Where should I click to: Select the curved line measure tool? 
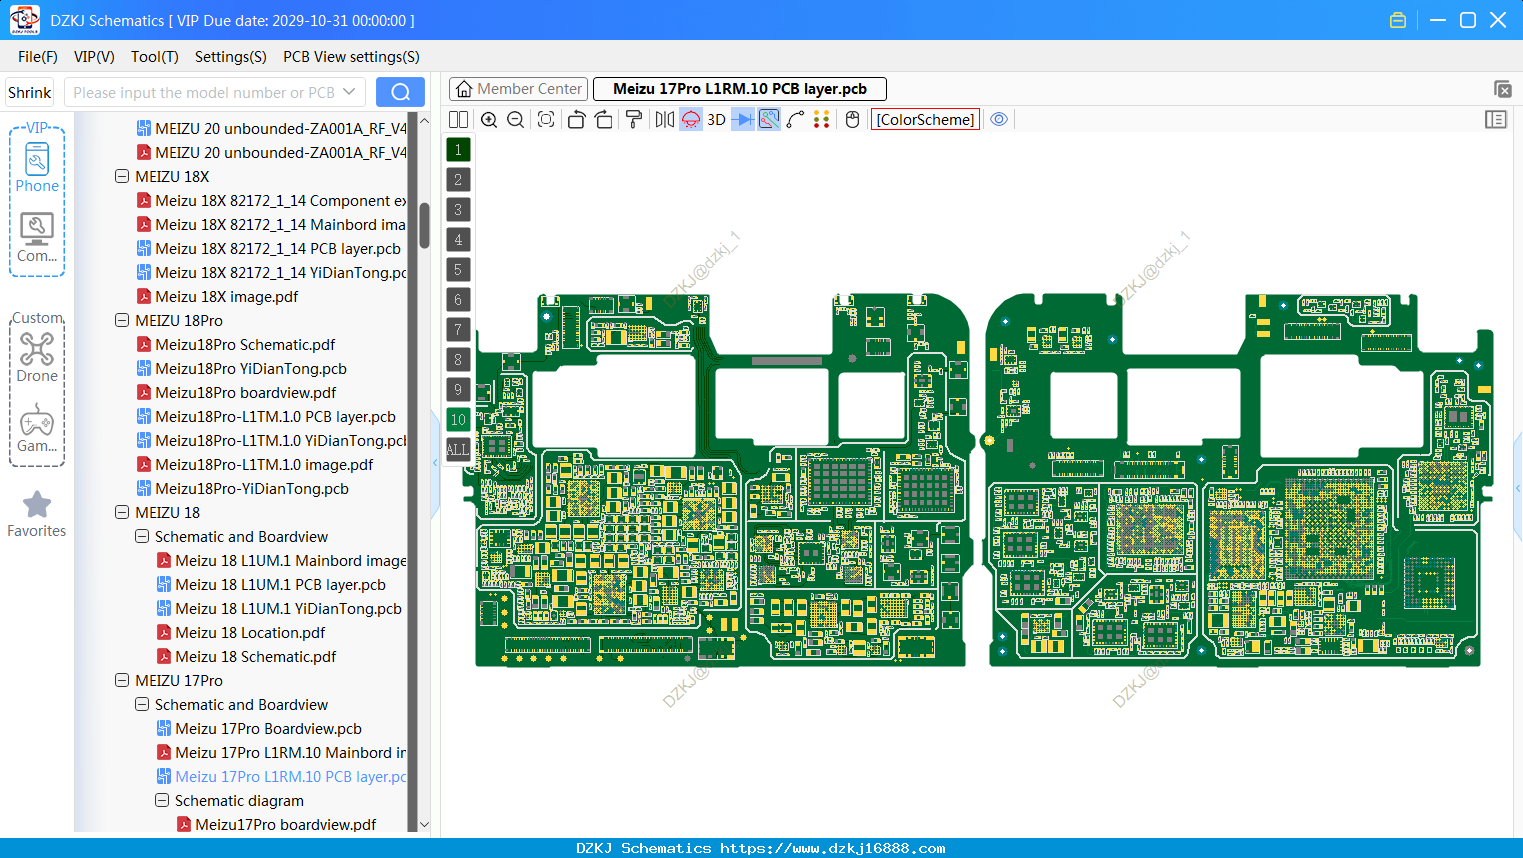click(795, 119)
